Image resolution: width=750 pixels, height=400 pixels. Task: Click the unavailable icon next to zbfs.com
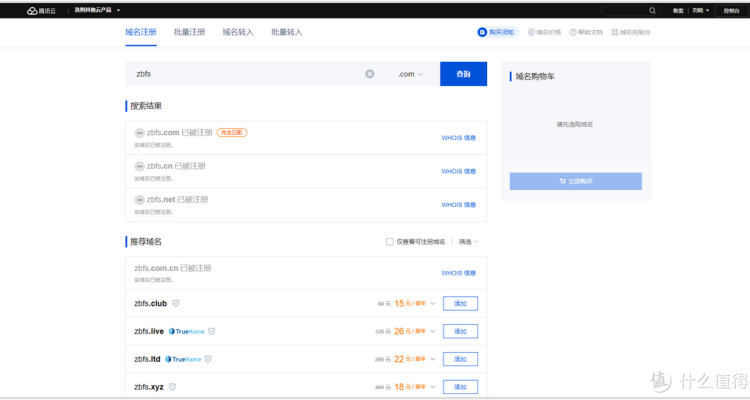pyautogui.click(x=139, y=133)
